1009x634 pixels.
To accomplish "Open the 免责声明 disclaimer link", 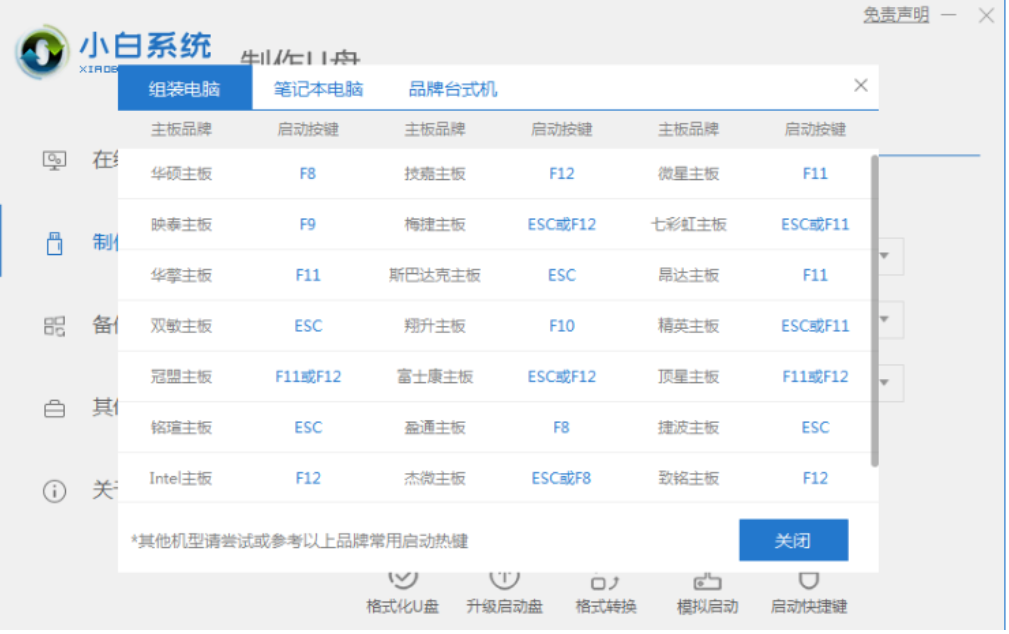I will (x=895, y=15).
